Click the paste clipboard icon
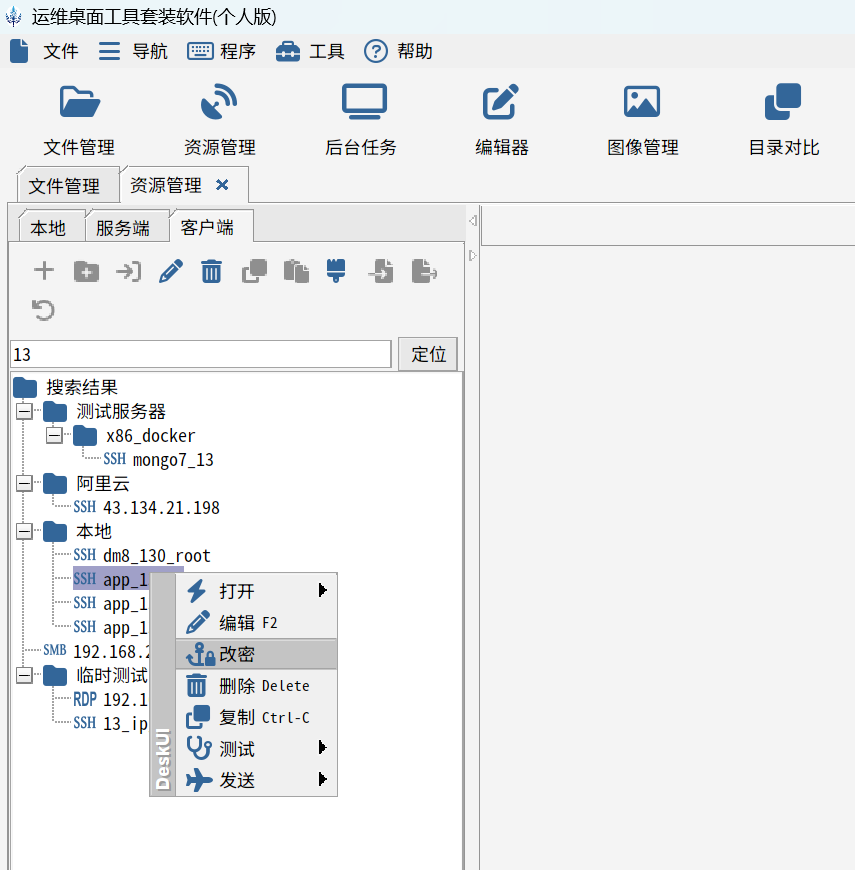 coord(296,271)
